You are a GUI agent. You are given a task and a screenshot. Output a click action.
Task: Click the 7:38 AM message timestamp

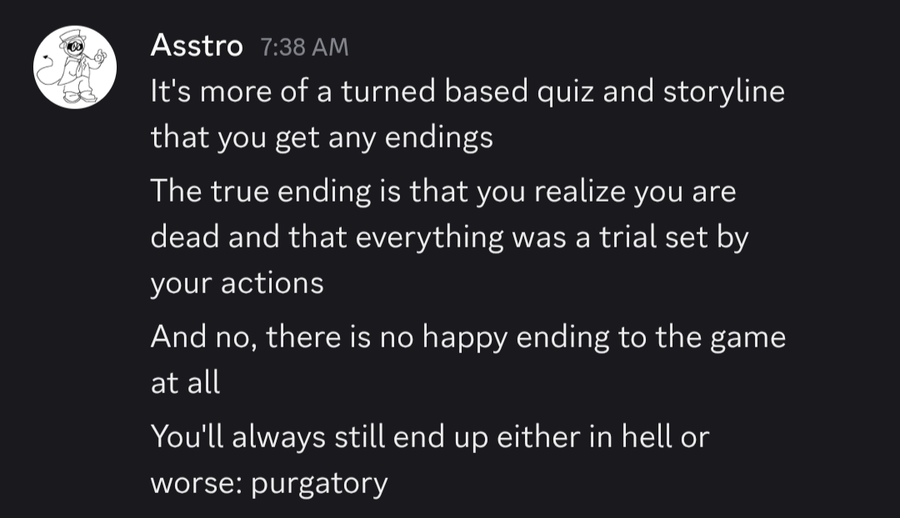(304, 47)
